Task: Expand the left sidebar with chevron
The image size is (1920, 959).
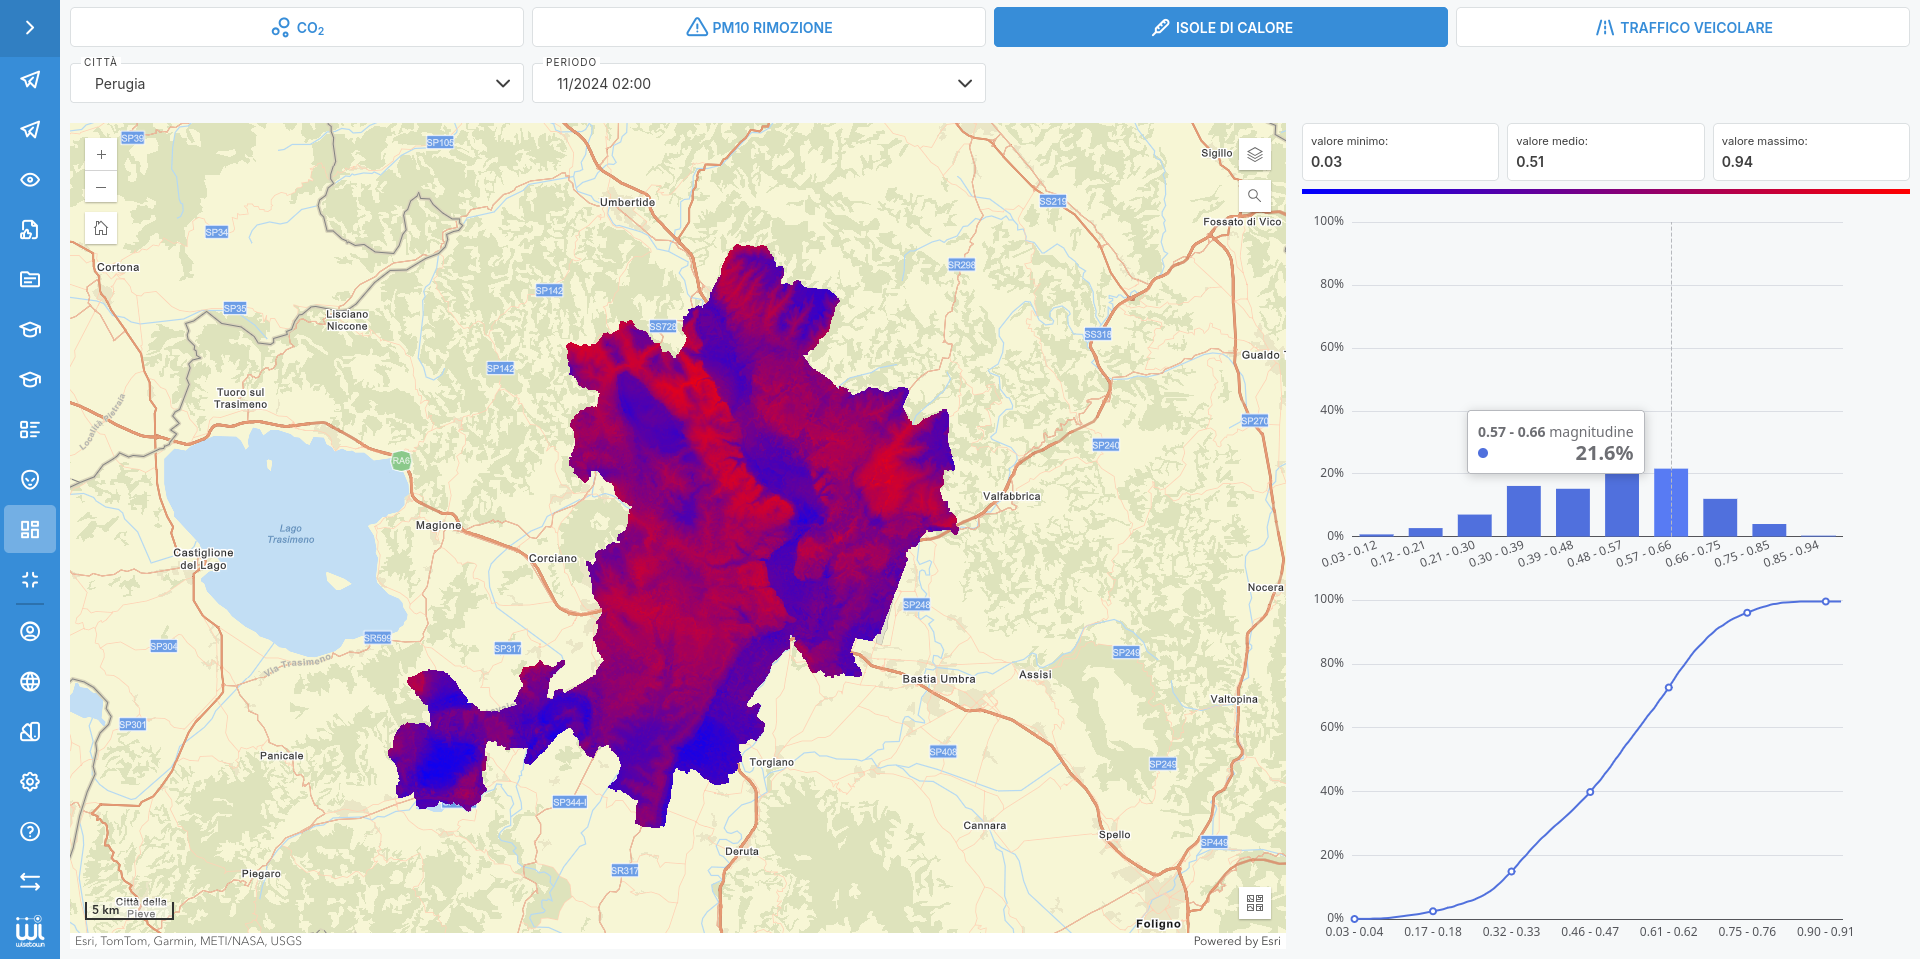Action: (x=30, y=28)
